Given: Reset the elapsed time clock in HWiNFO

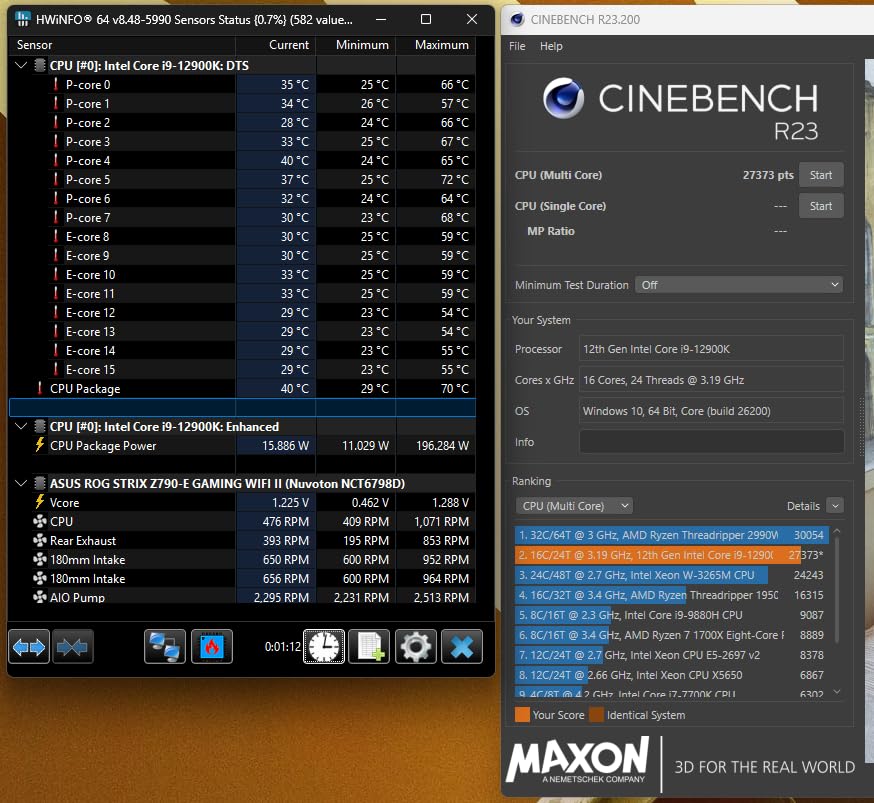Looking at the screenshot, I should [x=324, y=646].
